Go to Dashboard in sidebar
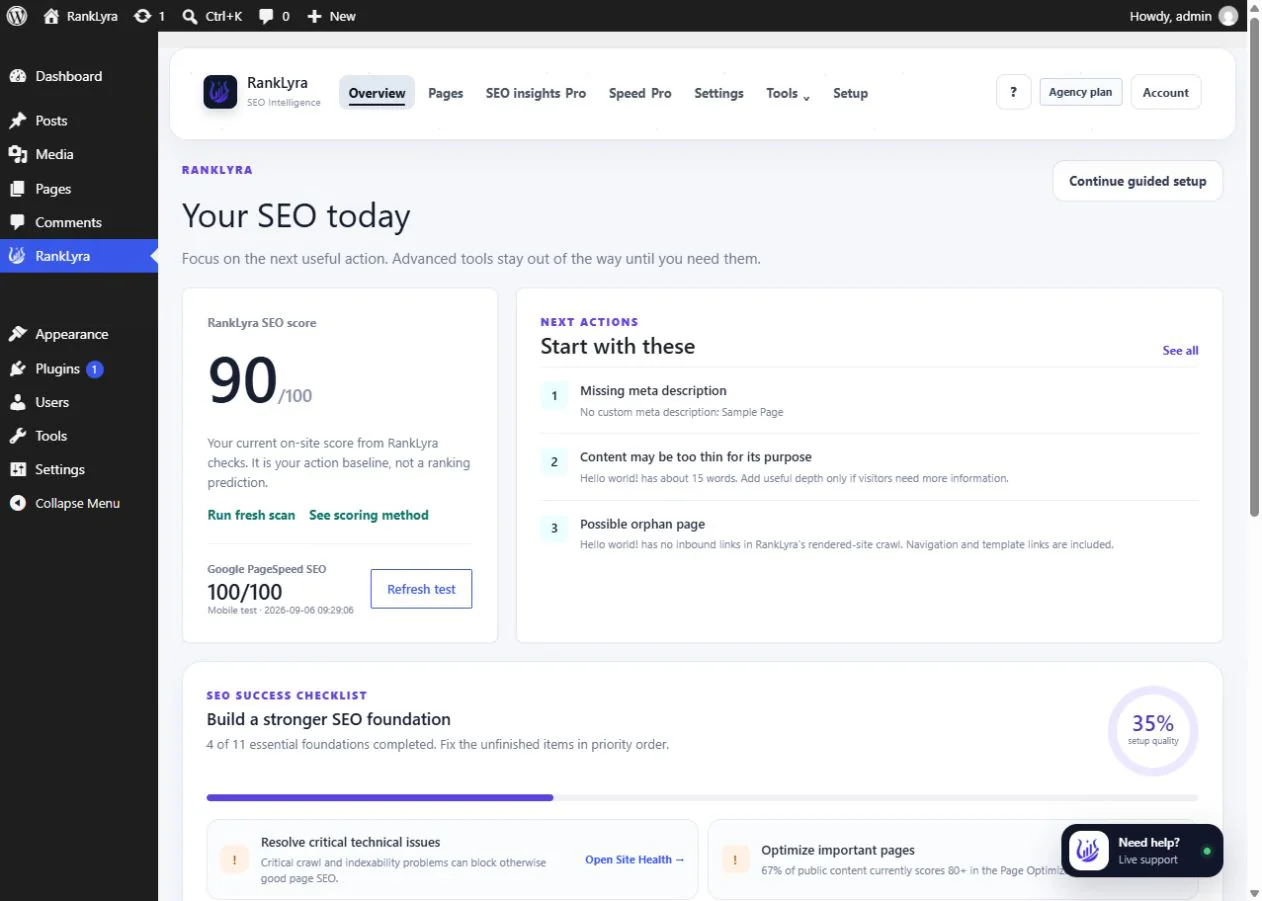This screenshot has height=901, width=1262. (x=79, y=76)
